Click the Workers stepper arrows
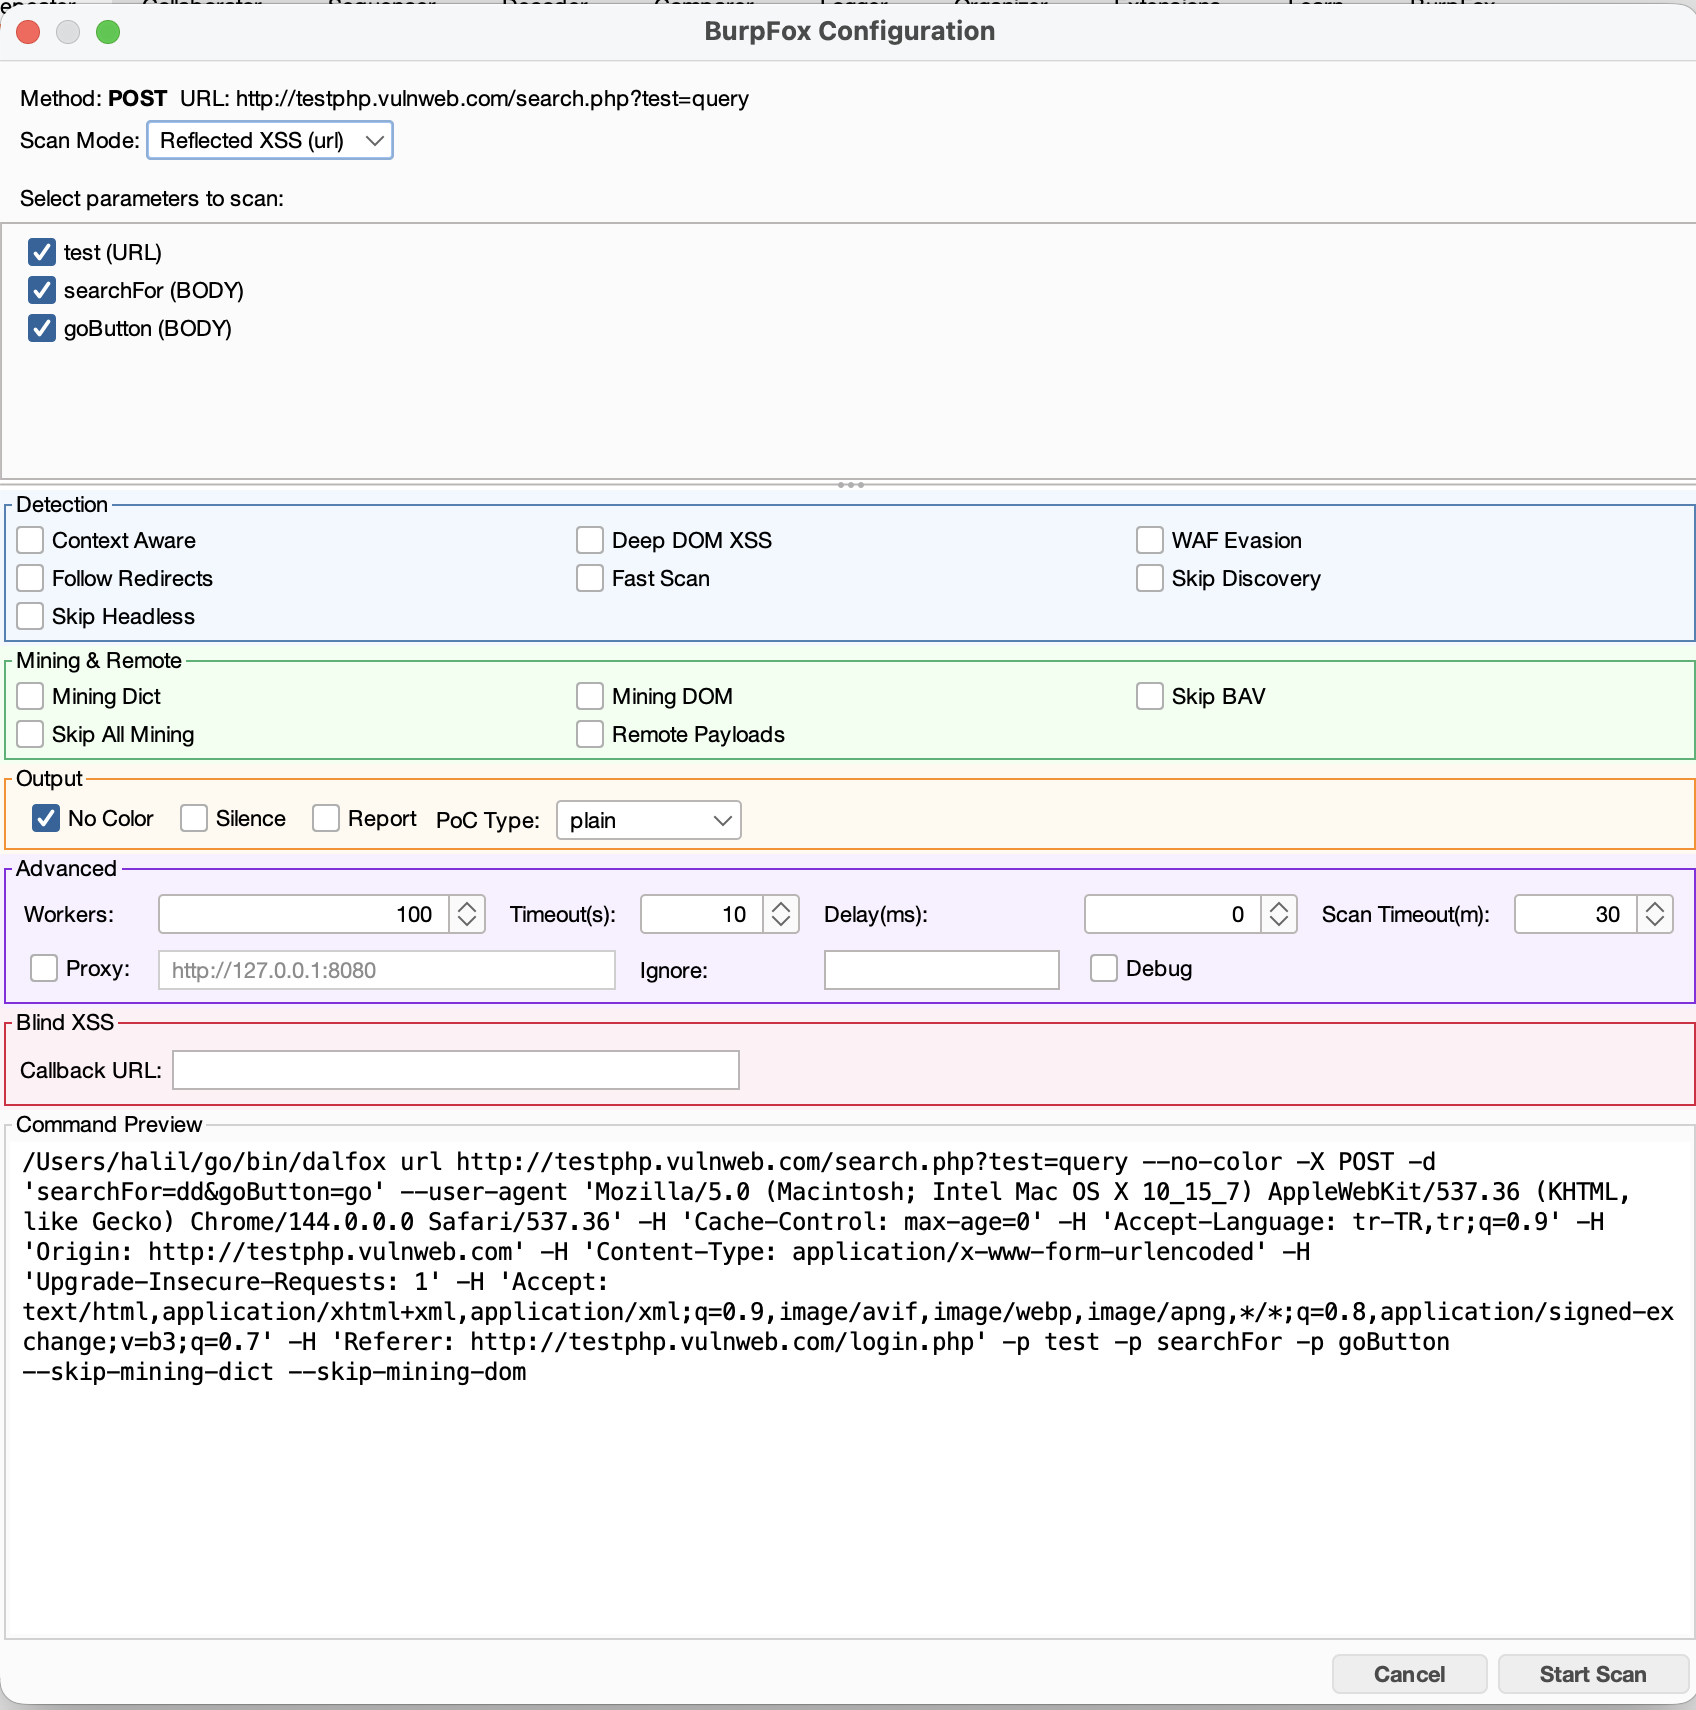The width and height of the screenshot is (1696, 1710). pyautogui.click(x=467, y=914)
